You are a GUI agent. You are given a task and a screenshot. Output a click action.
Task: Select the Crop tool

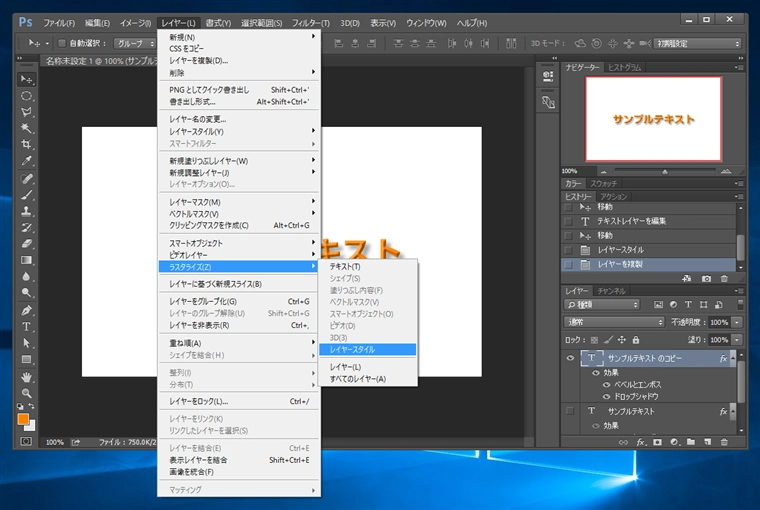coord(26,144)
